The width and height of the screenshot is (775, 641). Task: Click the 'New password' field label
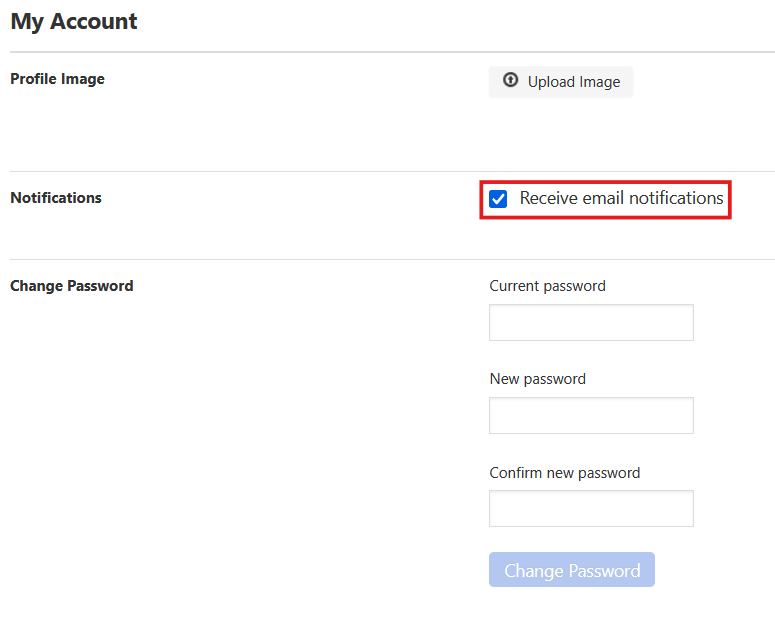coord(537,379)
